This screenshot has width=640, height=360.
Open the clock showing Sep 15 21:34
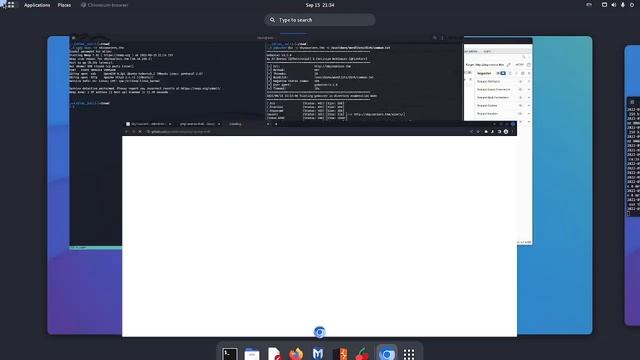coord(320,5)
